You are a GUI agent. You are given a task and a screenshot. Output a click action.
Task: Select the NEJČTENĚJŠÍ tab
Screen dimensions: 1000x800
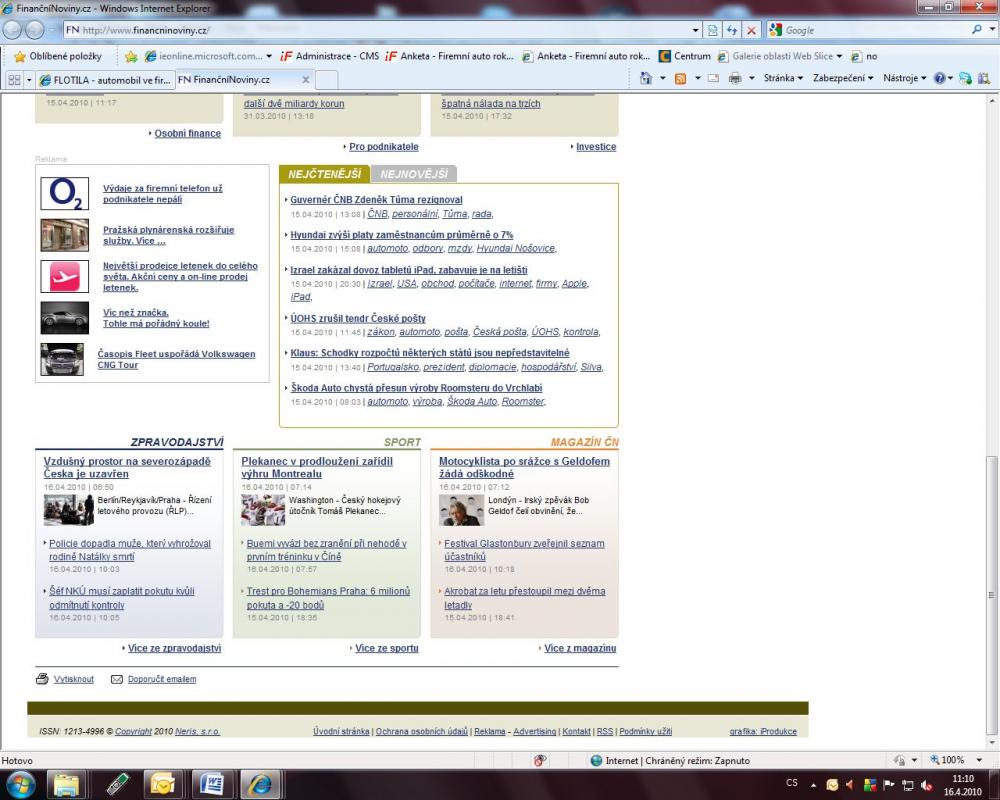click(324, 174)
